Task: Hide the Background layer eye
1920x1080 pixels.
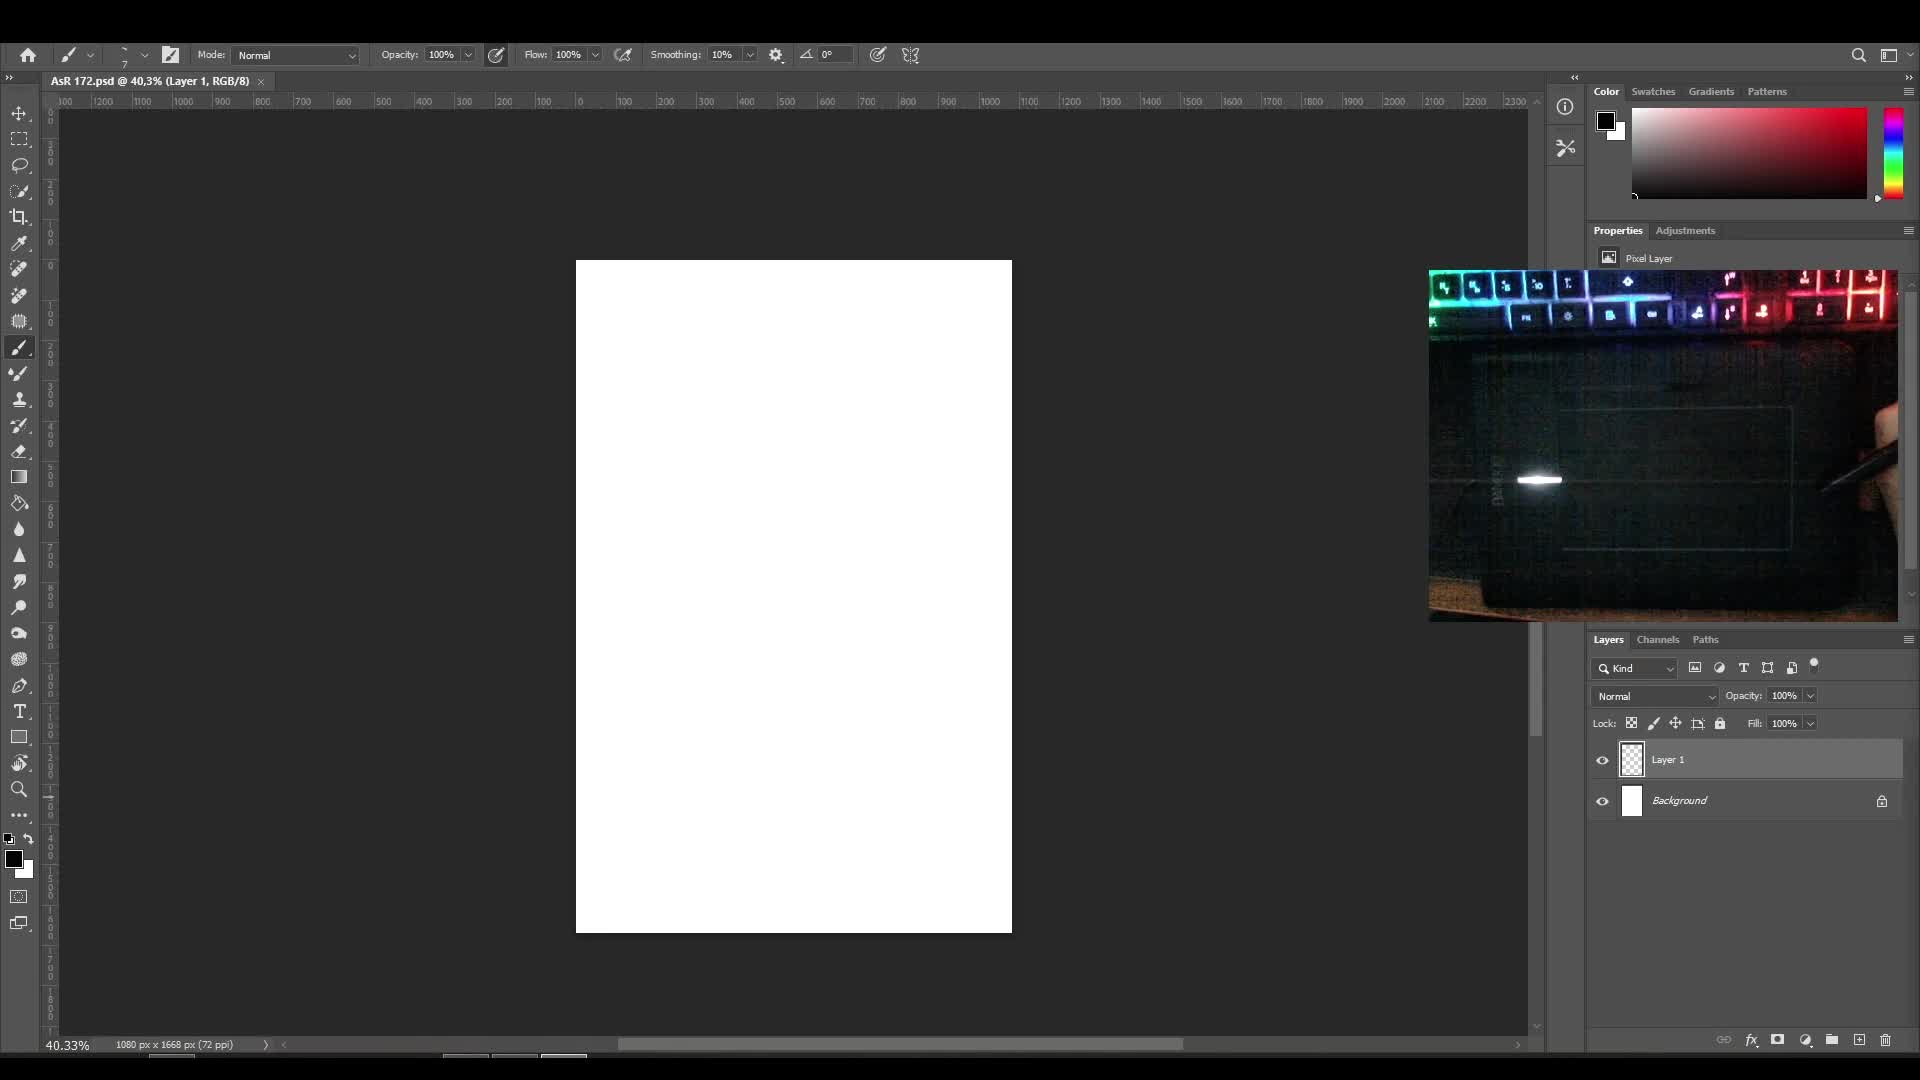Action: click(1602, 801)
